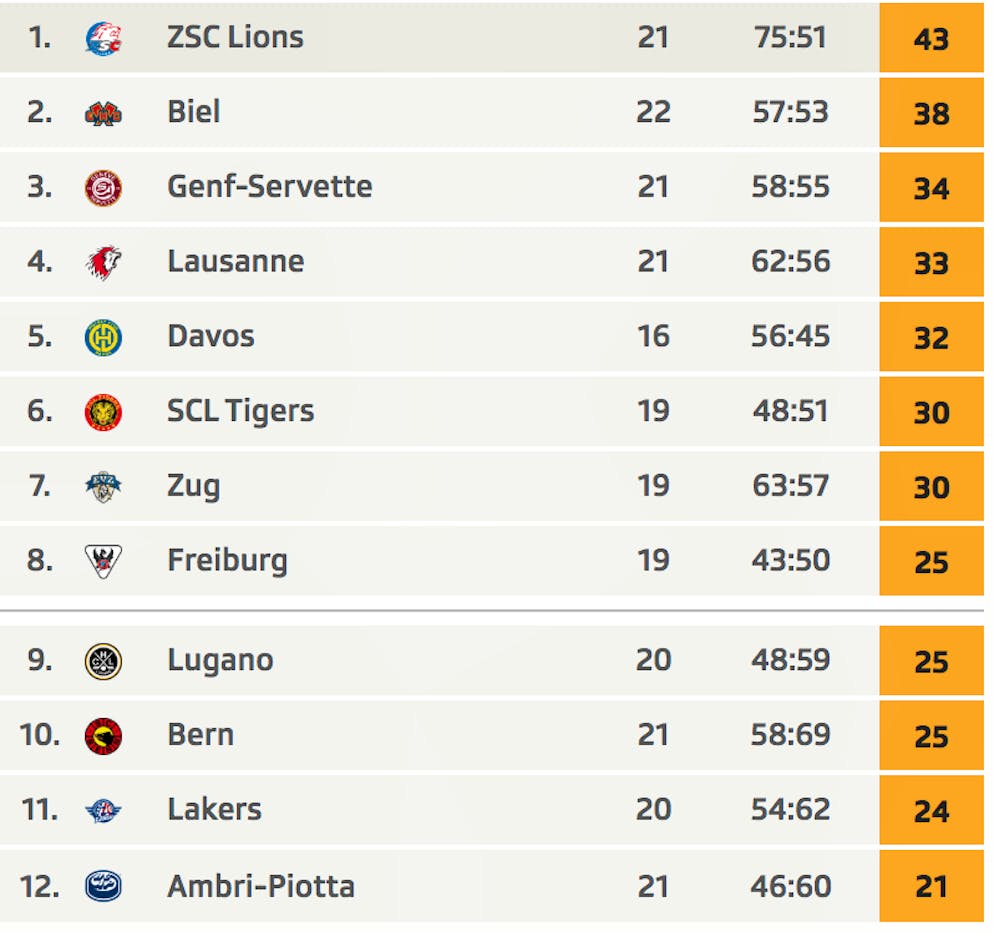994x932 pixels.
Task: Click ZSC Lions' 43 points cell
Action: coord(931,37)
